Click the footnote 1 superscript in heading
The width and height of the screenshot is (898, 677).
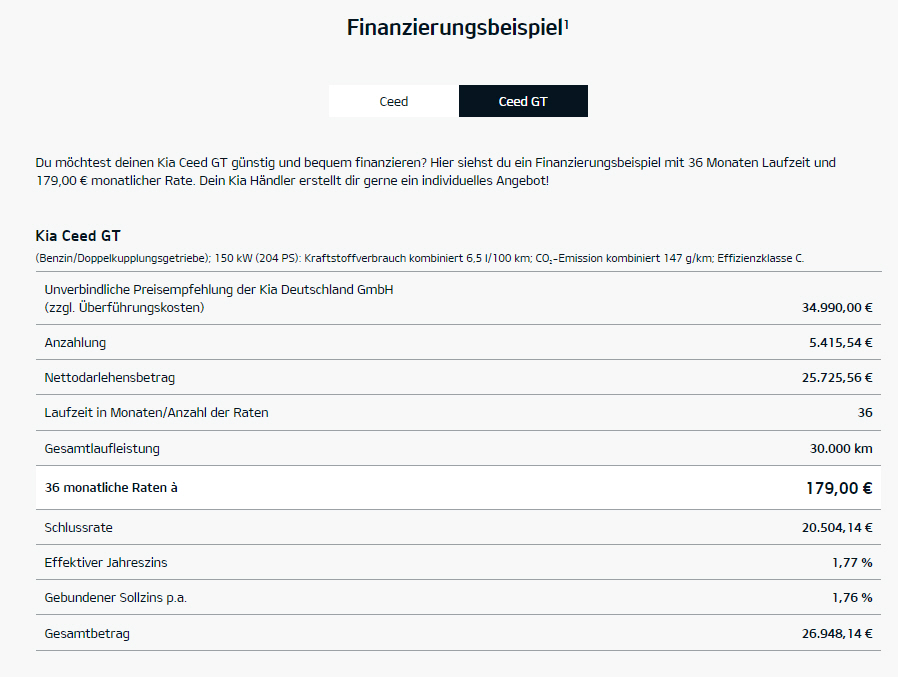coord(566,23)
